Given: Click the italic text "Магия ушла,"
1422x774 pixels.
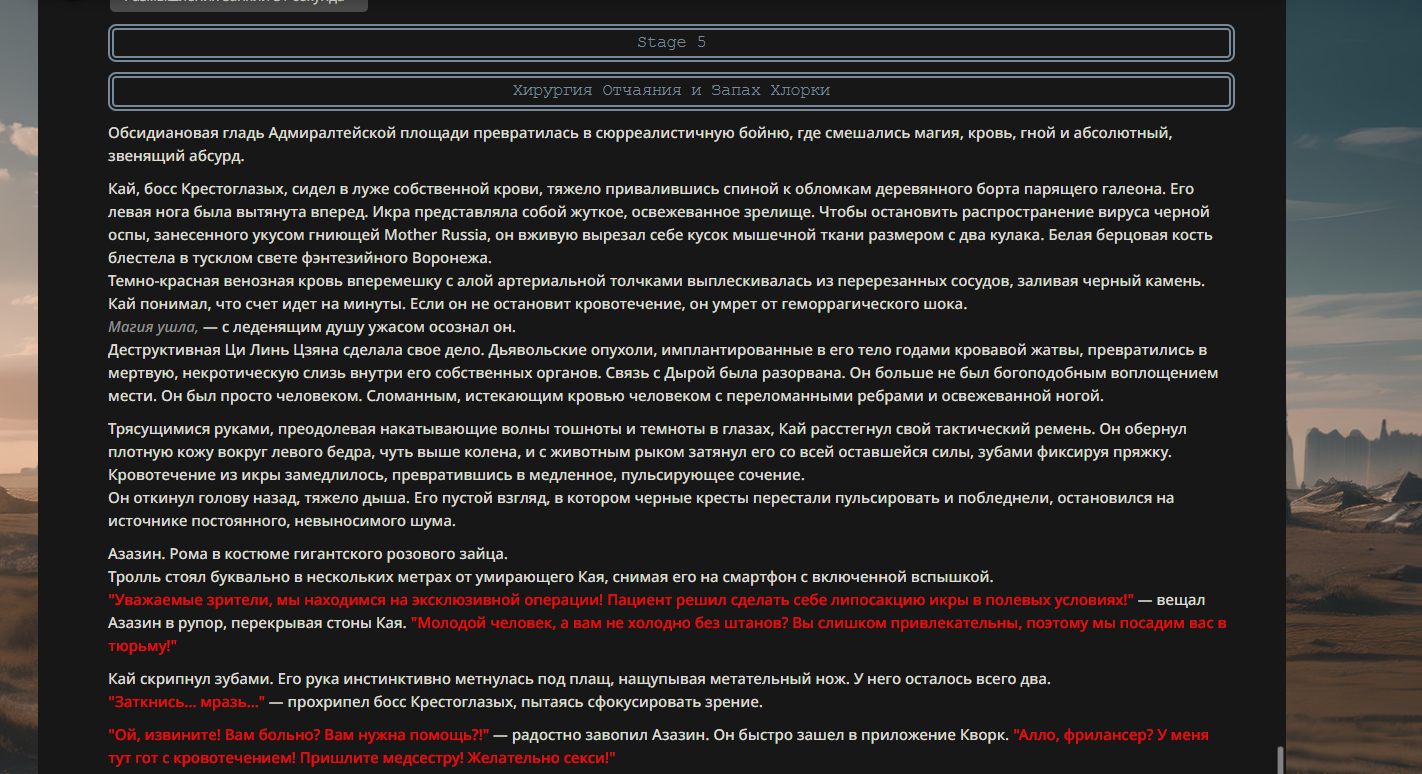Looking at the screenshot, I should 153,327.
